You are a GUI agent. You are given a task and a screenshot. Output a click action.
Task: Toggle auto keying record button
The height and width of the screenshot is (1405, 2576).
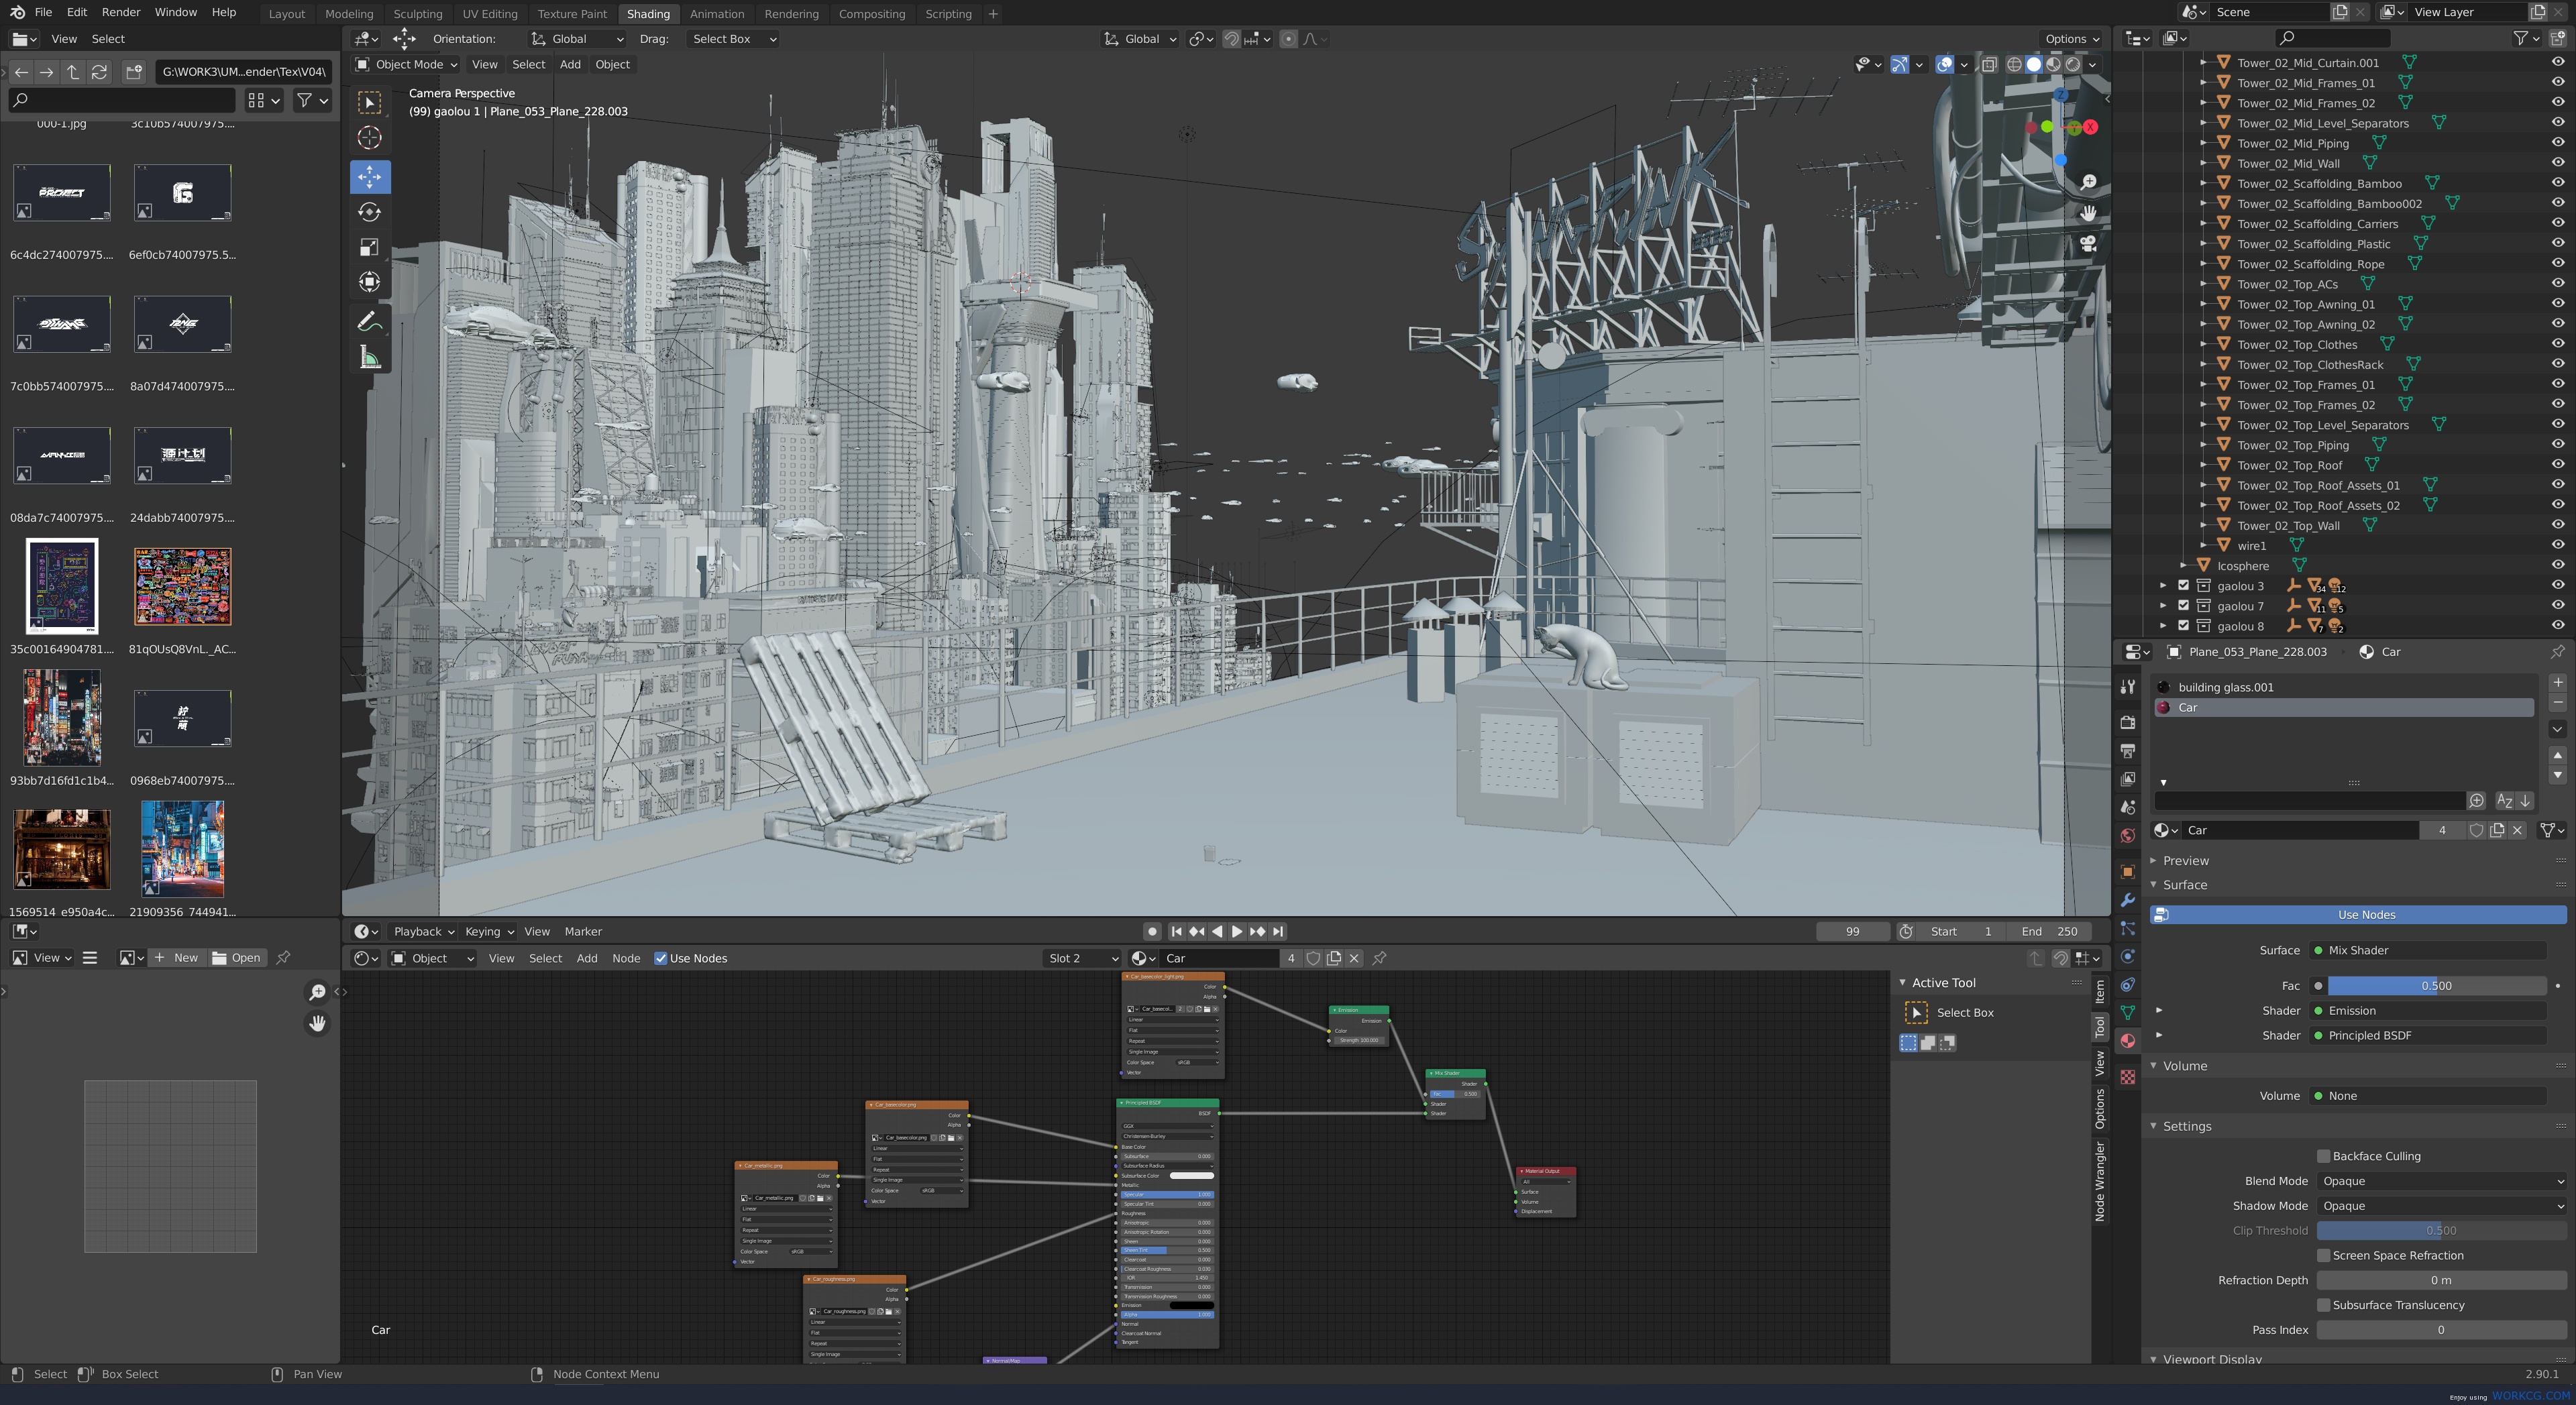pyautogui.click(x=1152, y=931)
